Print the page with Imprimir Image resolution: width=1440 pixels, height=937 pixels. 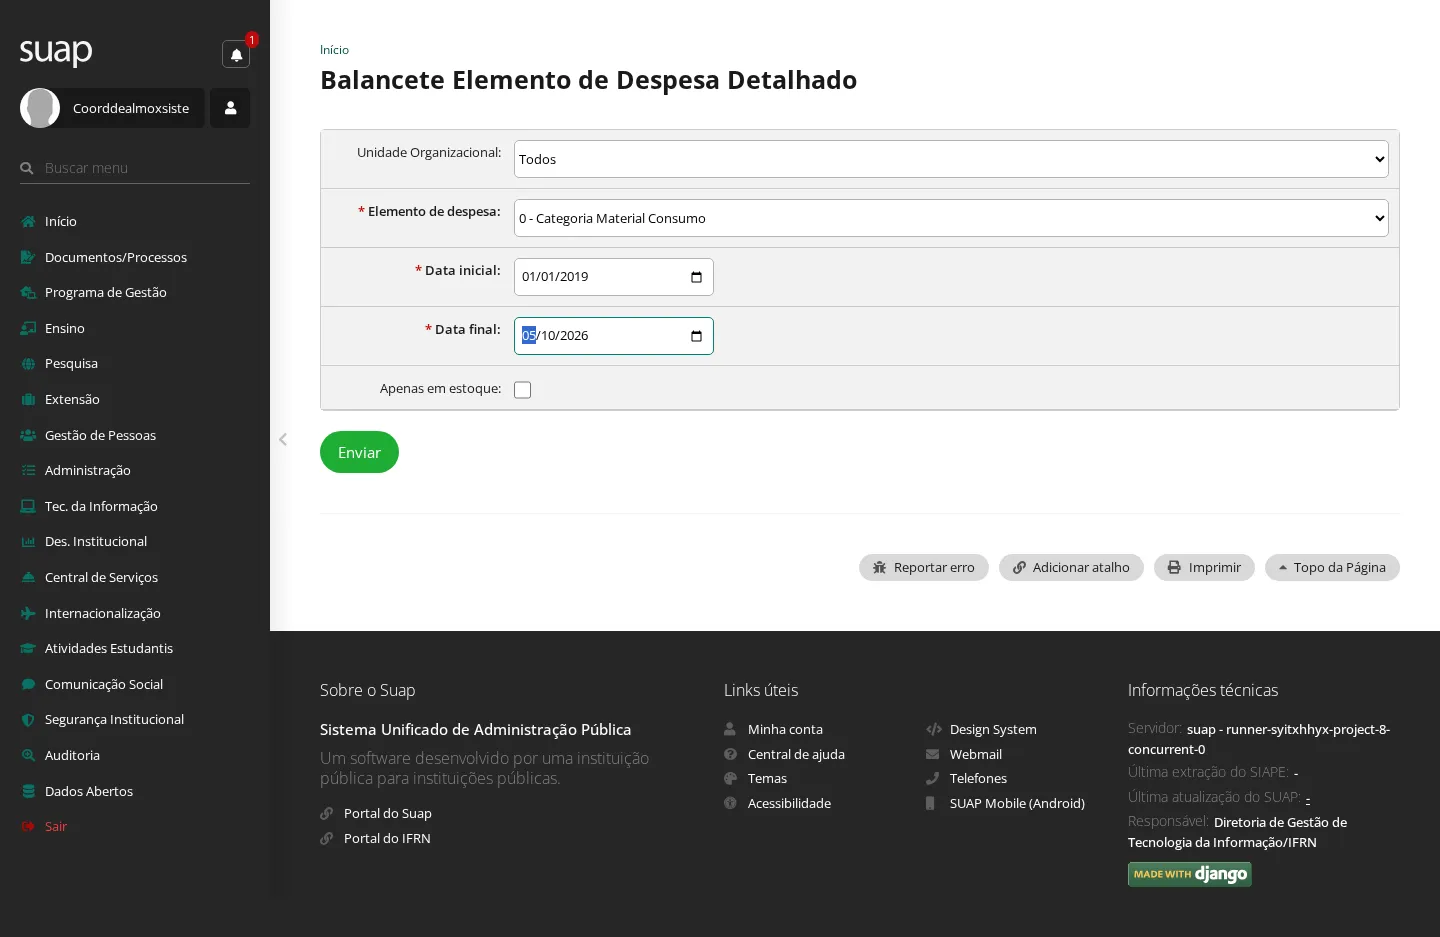point(1204,567)
